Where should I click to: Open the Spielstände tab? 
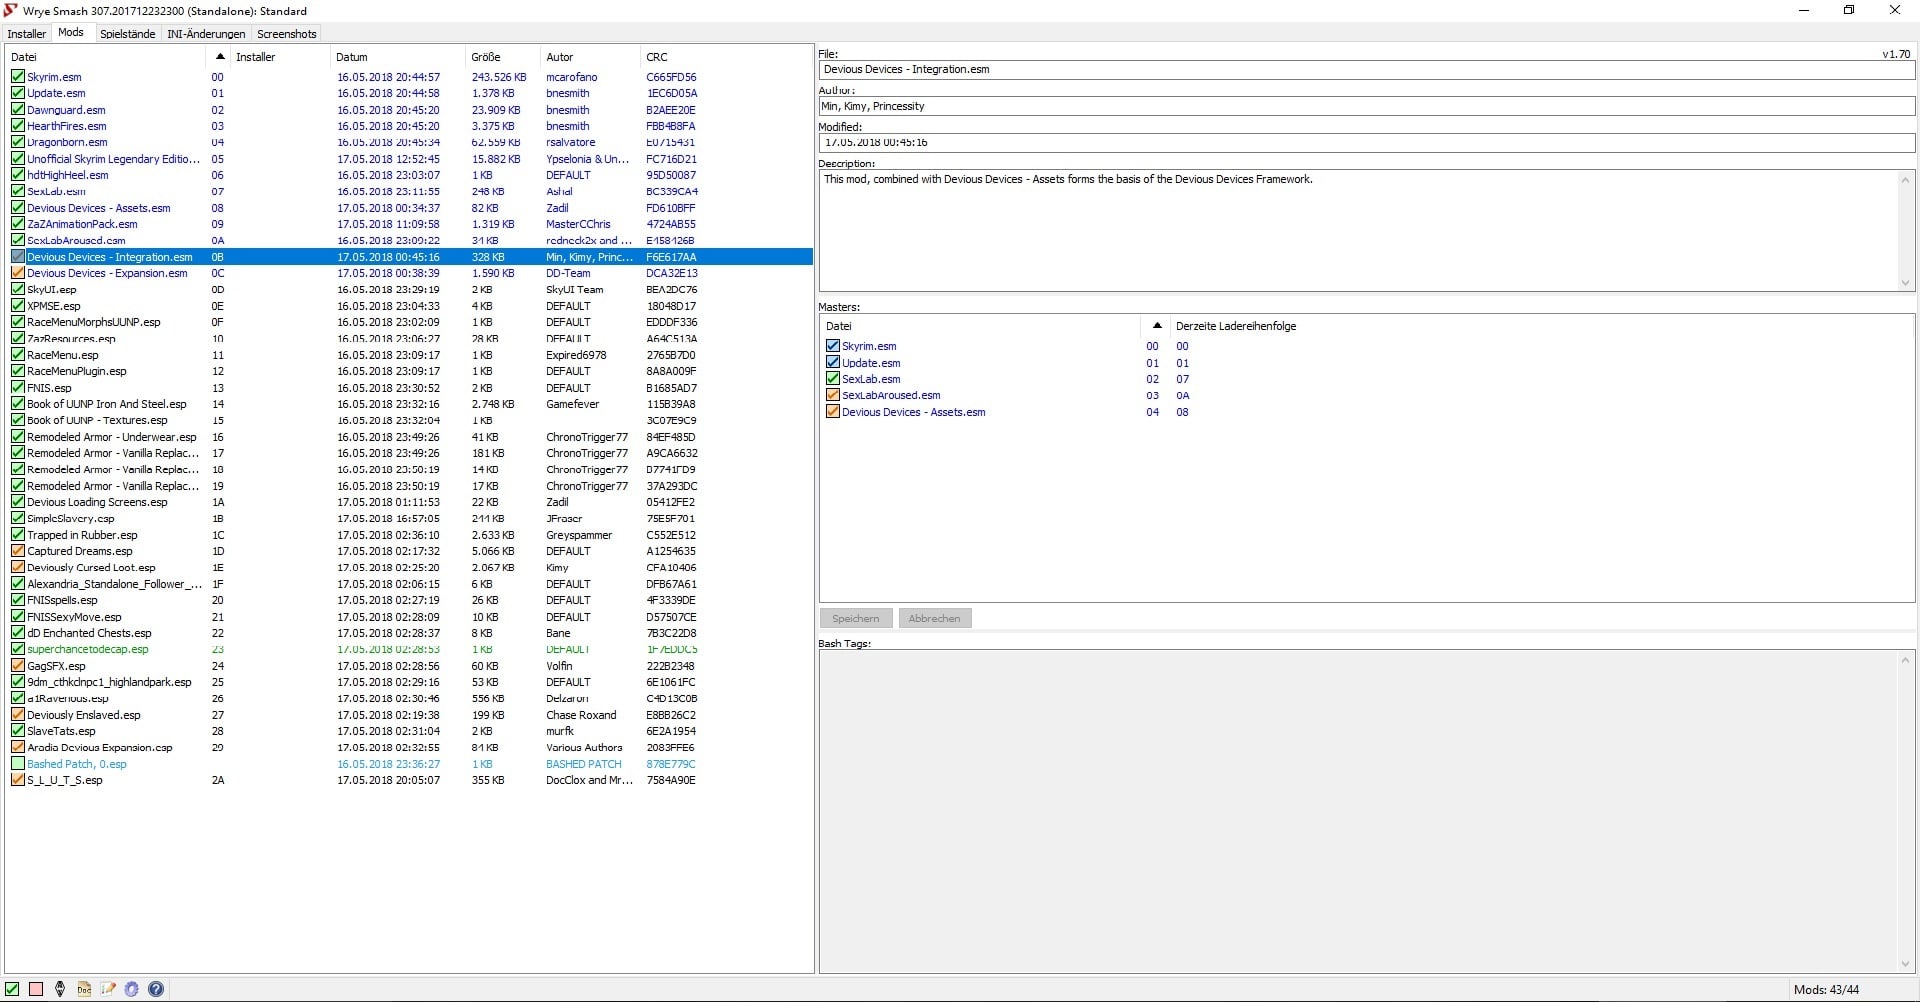click(128, 34)
